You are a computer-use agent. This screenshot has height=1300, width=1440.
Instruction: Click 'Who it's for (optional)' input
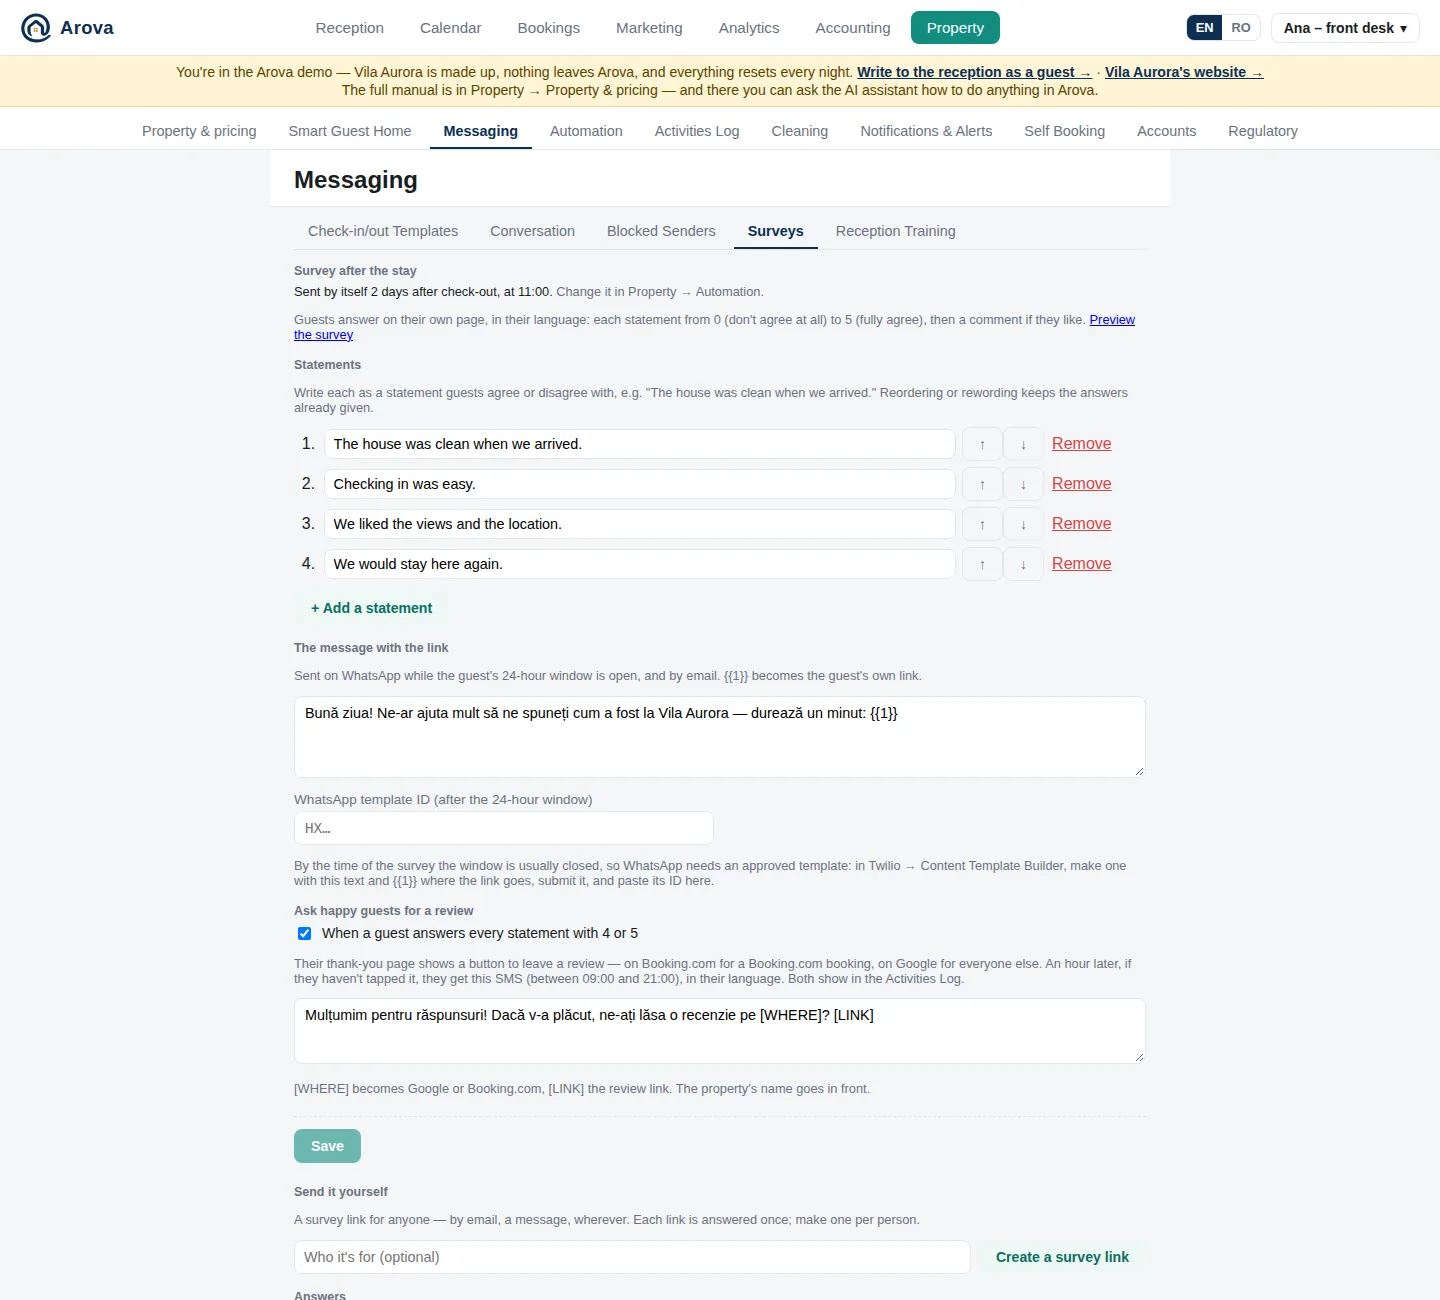(x=632, y=1257)
